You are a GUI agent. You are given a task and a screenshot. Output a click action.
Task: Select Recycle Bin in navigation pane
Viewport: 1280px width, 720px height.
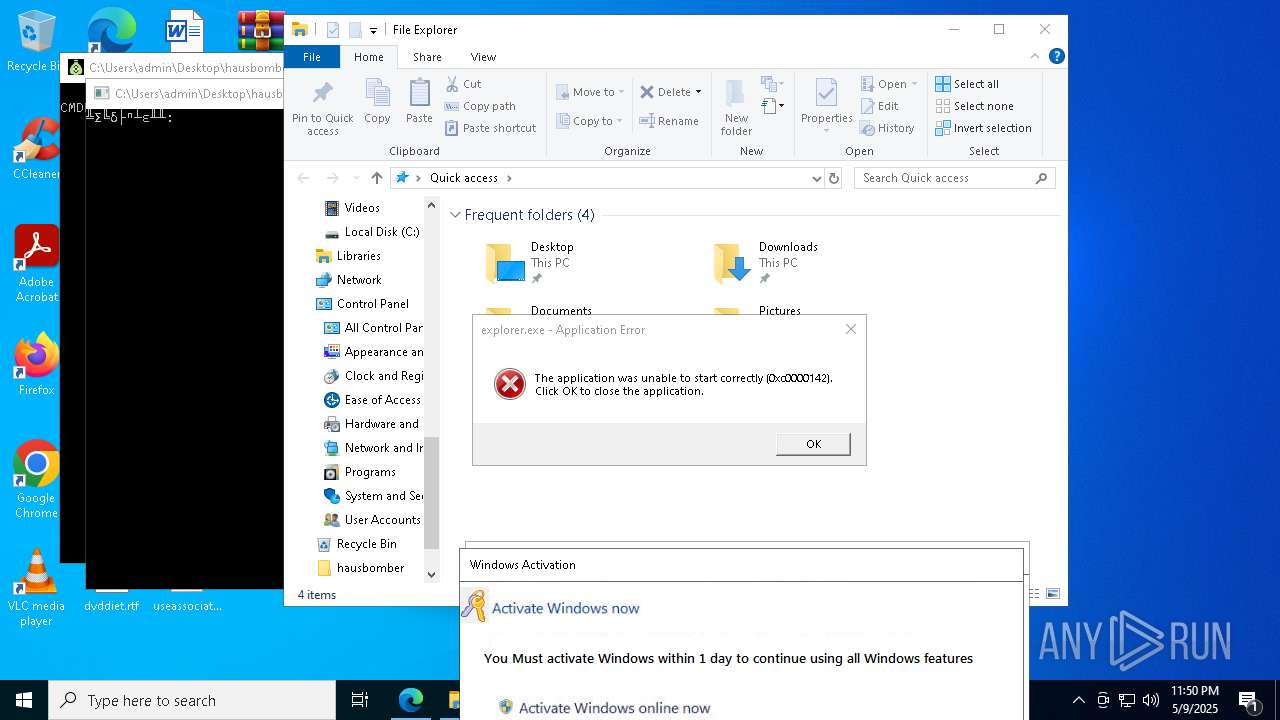click(x=356, y=544)
